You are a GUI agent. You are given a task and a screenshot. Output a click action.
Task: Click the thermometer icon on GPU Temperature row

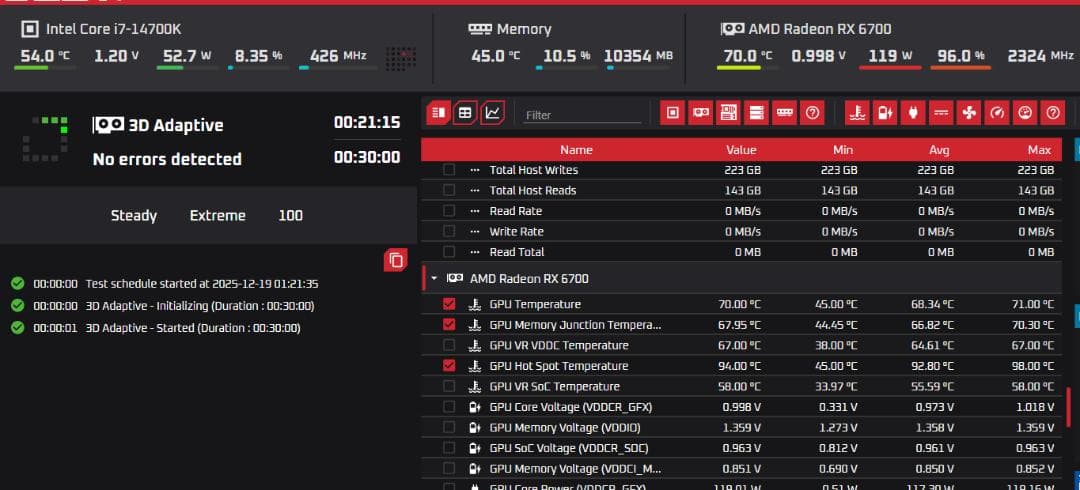pos(474,304)
